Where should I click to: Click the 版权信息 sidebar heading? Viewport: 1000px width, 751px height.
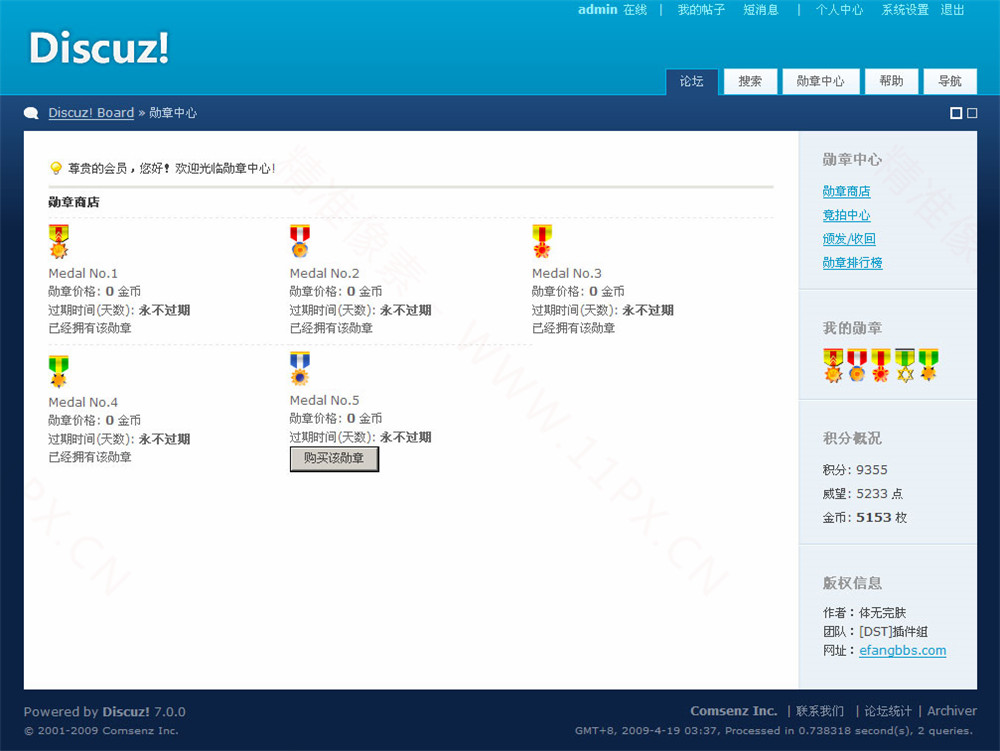point(852,583)
